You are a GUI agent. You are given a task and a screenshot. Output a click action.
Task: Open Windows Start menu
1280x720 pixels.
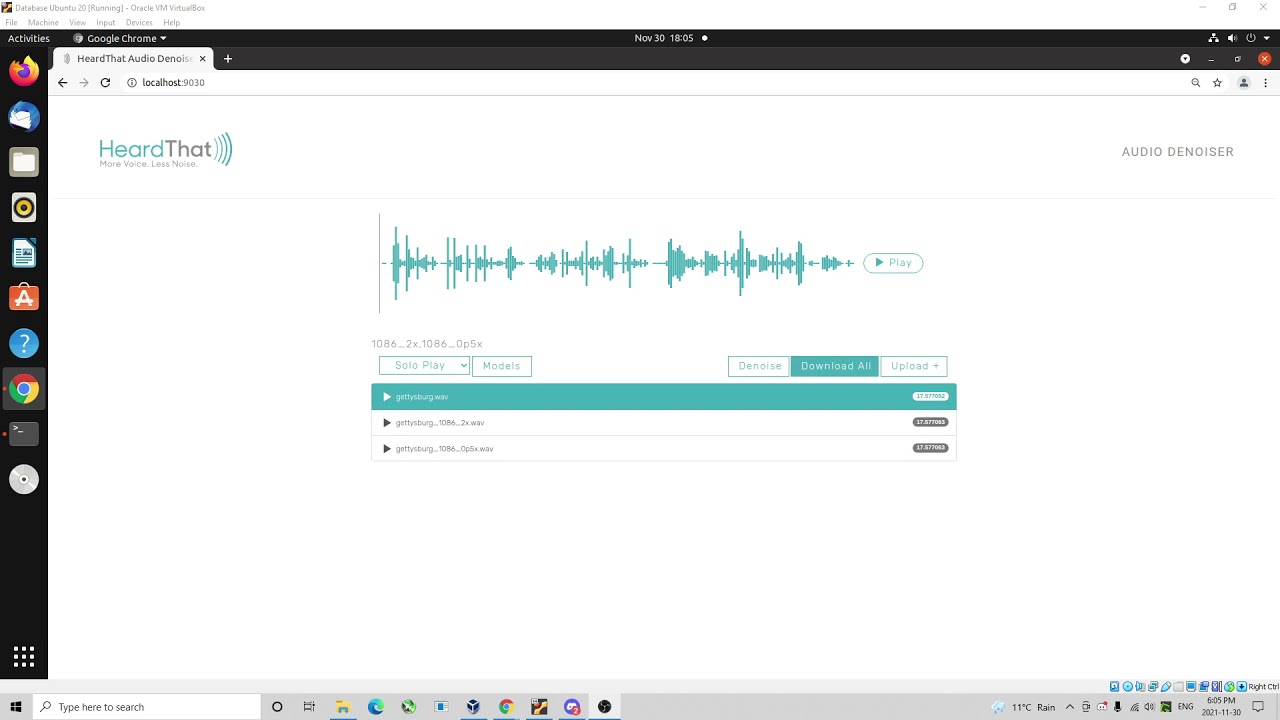coord(16,707)
